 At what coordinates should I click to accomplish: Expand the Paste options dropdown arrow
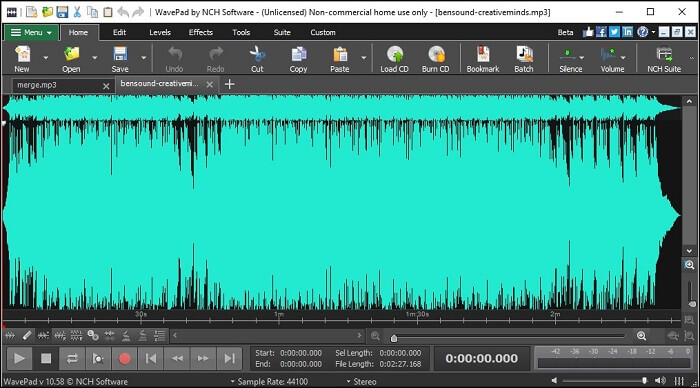pos(363,58)
